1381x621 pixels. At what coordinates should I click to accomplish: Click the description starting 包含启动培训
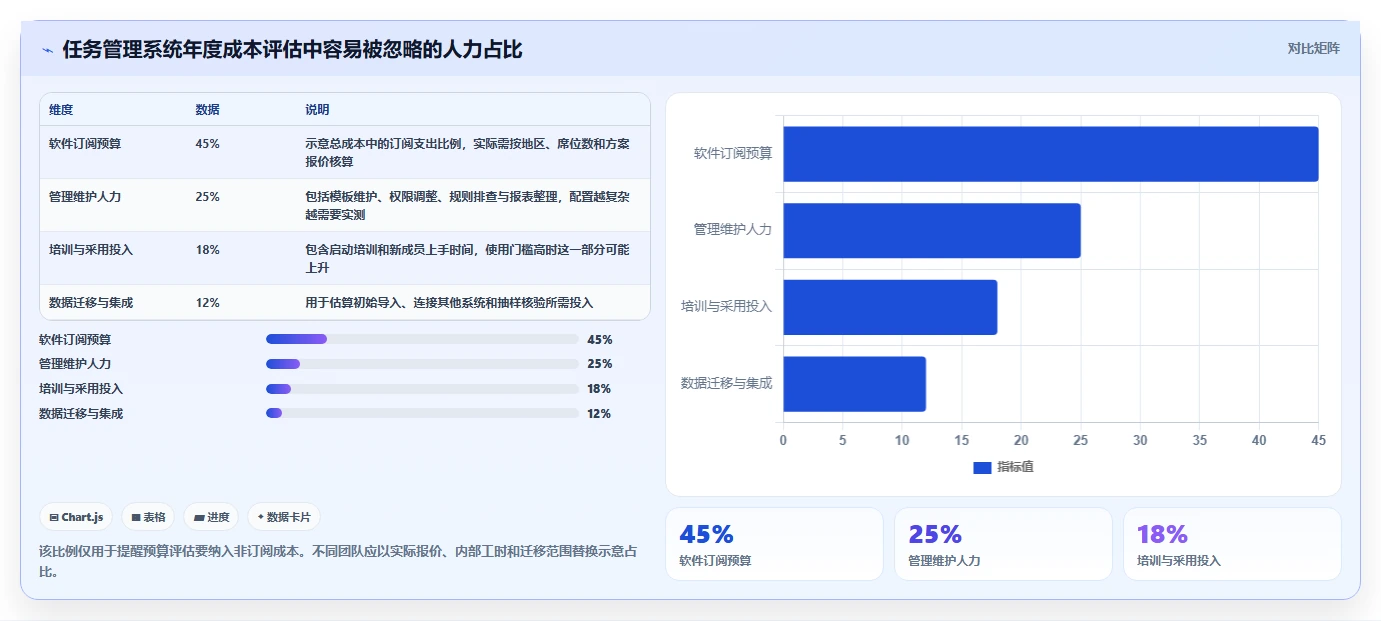(468, 258)
